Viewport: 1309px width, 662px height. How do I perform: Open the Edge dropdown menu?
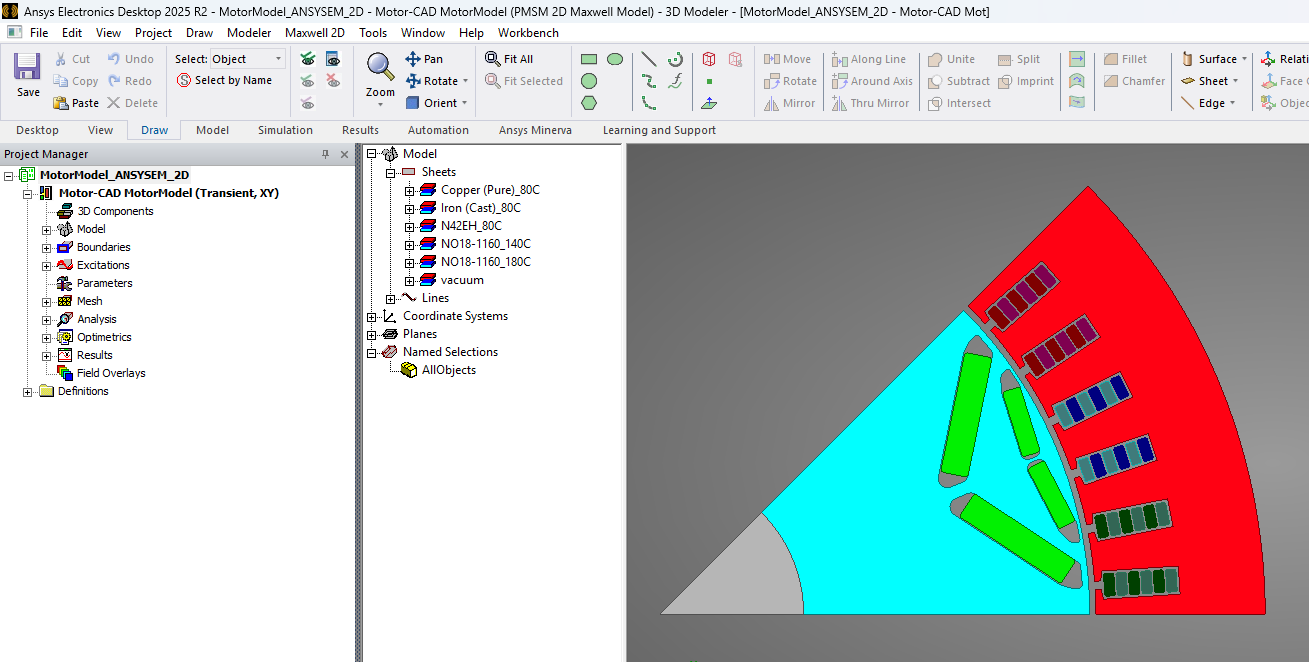[x=1232, y=103]
